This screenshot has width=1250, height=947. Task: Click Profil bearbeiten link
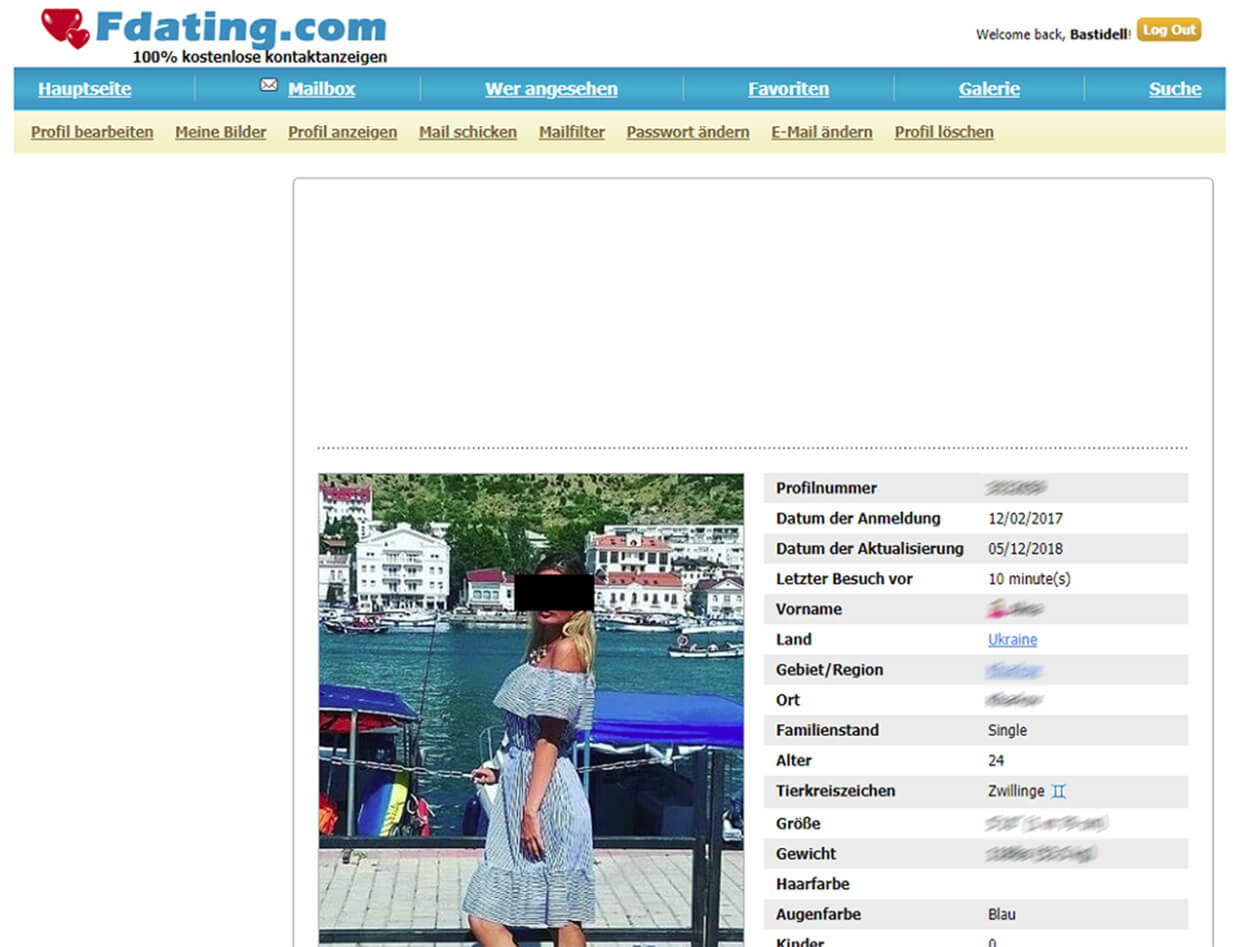pyautogui.click(x=92, y=132)
